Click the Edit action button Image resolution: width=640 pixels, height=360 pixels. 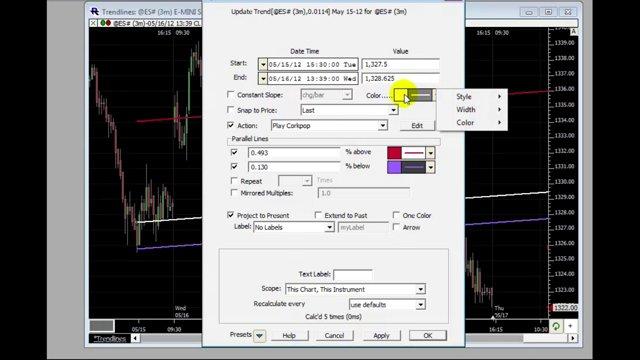[417, 126]
